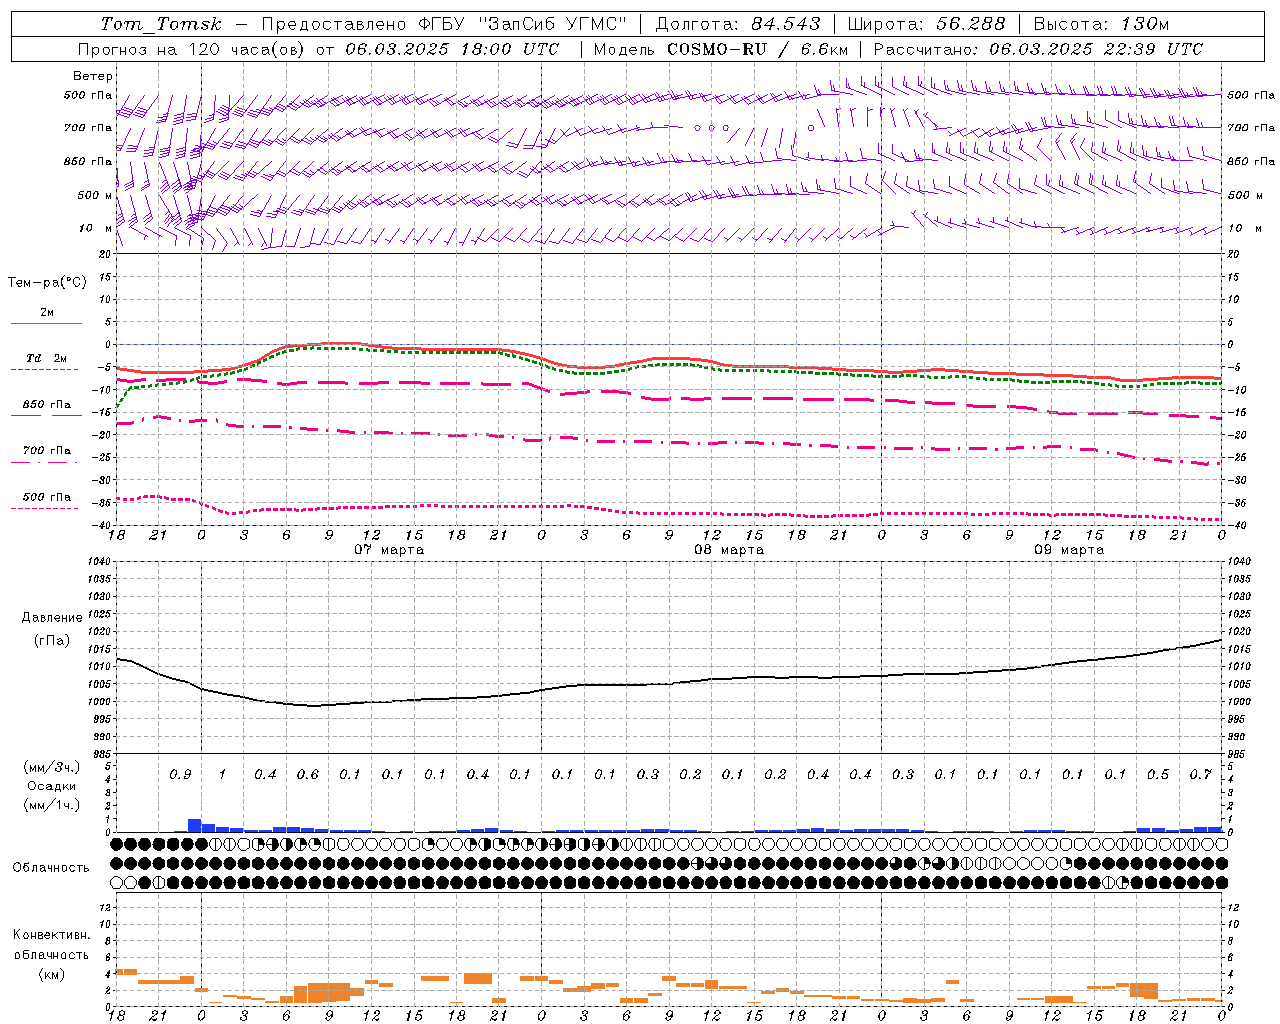The width and height of the screenshot is (1280, 1024).
Task: Click the Ветер panel label
Action: click(93, 76)
